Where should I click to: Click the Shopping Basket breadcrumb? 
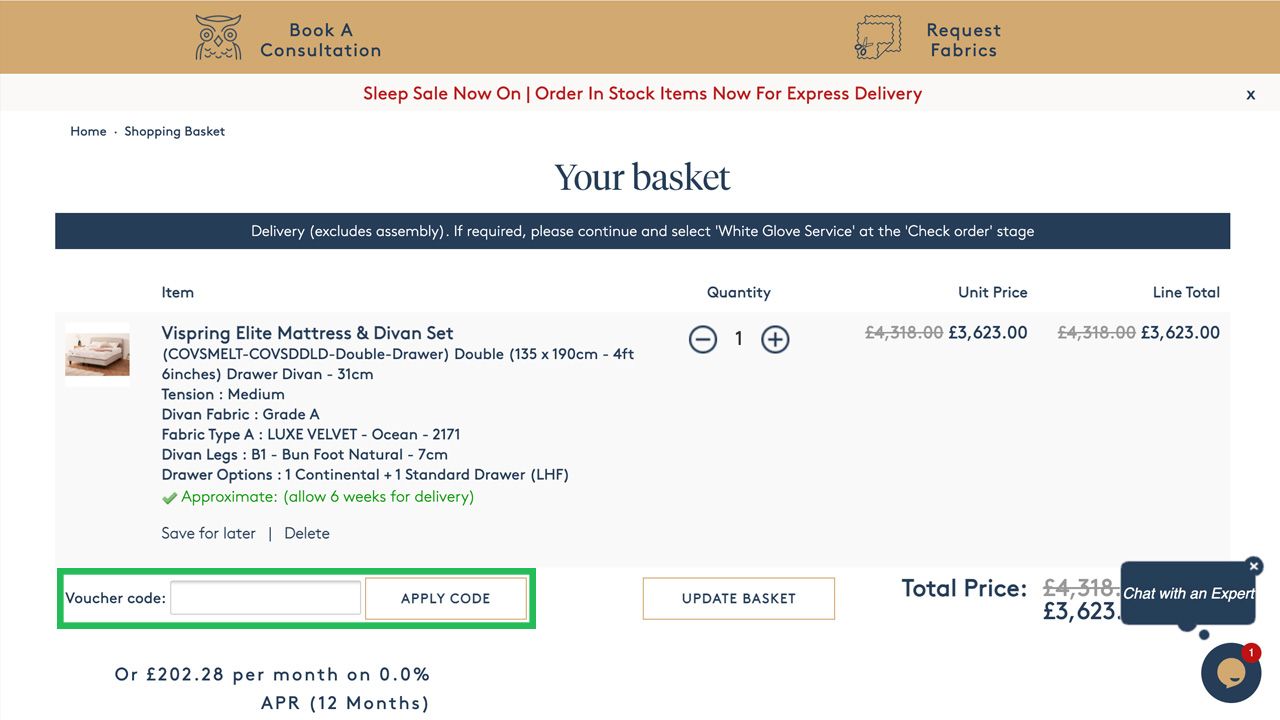[x=174, y=131]
